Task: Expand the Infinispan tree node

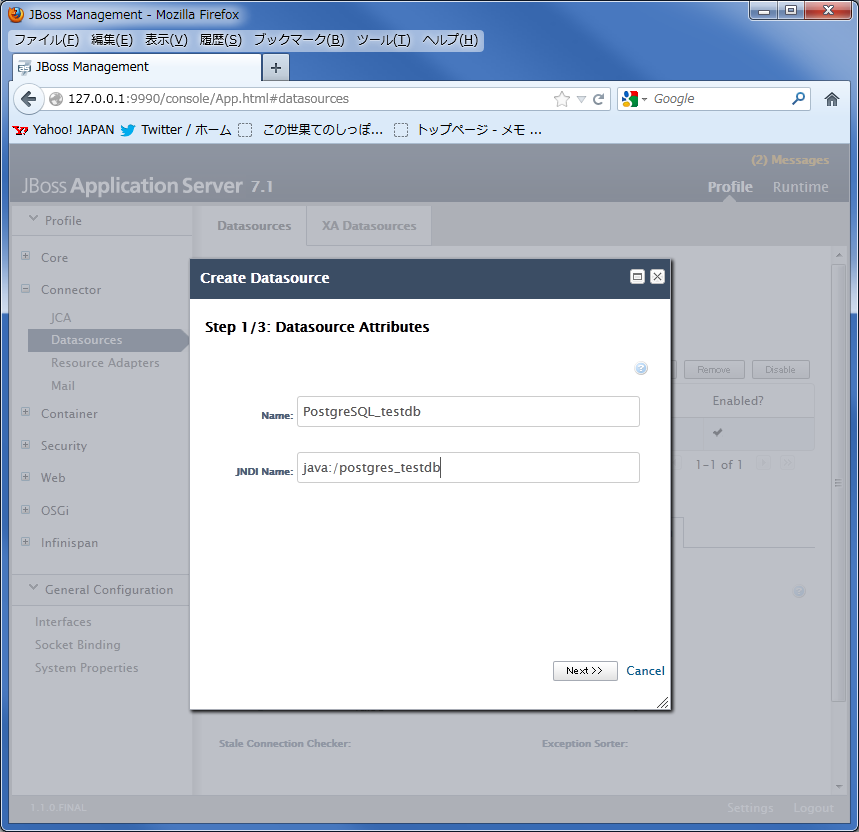Action: 25,542
